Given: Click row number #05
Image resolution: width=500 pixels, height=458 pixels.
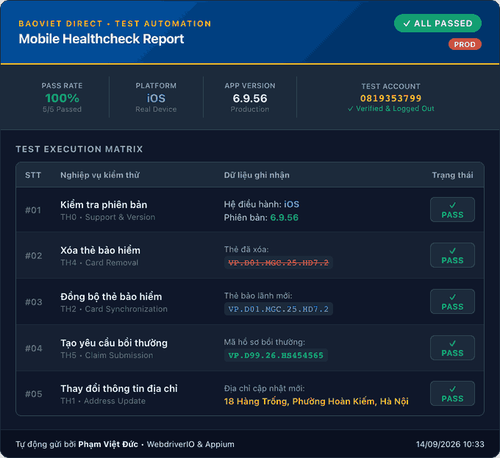Looking at the screenshot, I should pos(34,394).
